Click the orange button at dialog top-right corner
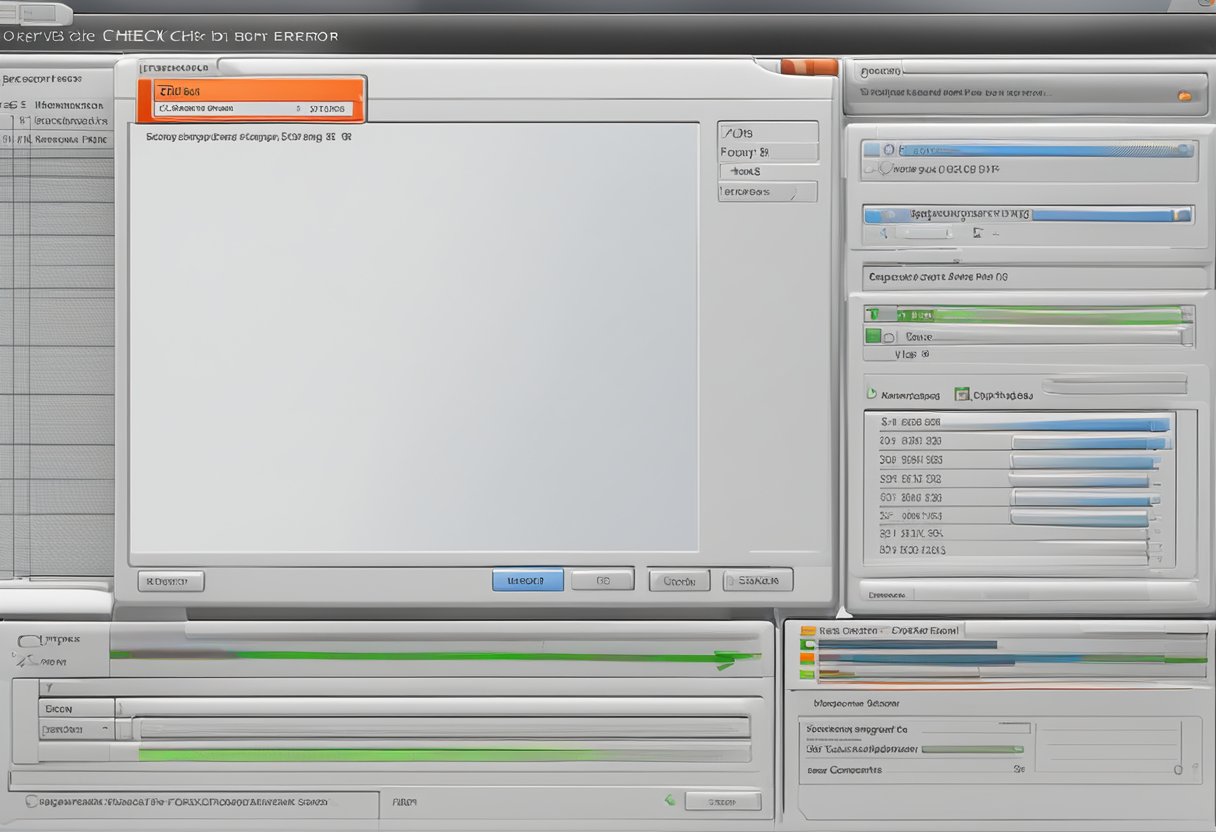Image resolution: width=1216 pixels, height=832 pixels. click(x=808, y=67)
